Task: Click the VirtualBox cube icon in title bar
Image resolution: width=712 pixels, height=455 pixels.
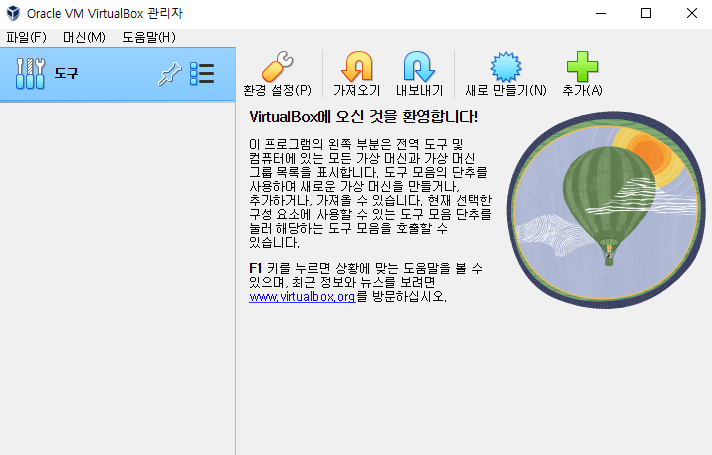Action: [13, 13]
